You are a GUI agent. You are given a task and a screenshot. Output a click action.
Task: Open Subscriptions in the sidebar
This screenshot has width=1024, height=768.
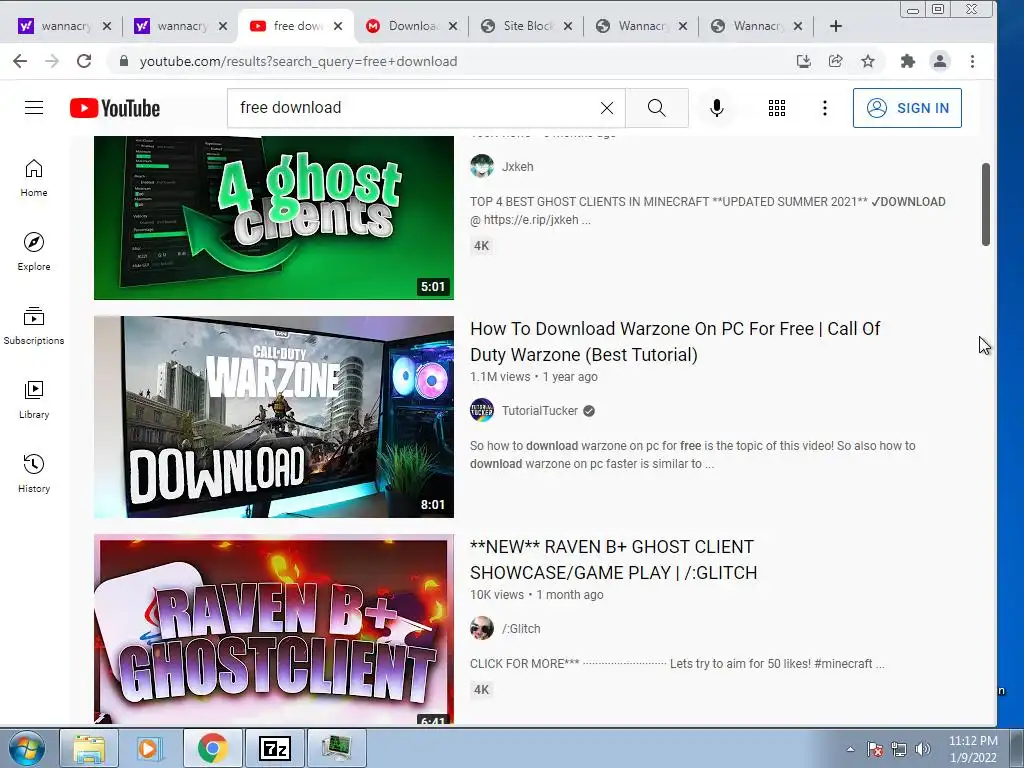pyautogui.click(x=34, y=325)
